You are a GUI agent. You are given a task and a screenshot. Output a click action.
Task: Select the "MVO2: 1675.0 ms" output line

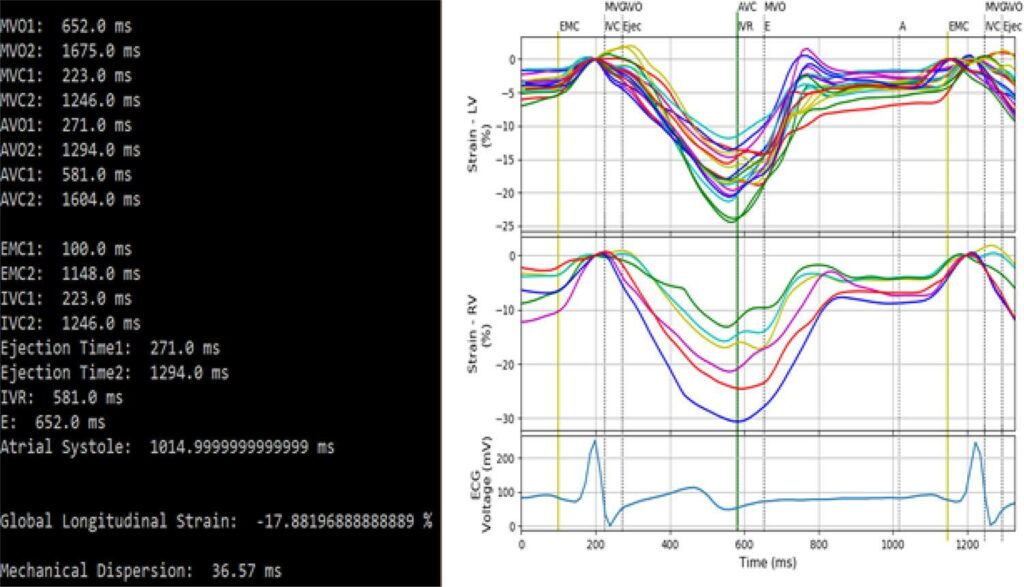(x=70, y=52)
